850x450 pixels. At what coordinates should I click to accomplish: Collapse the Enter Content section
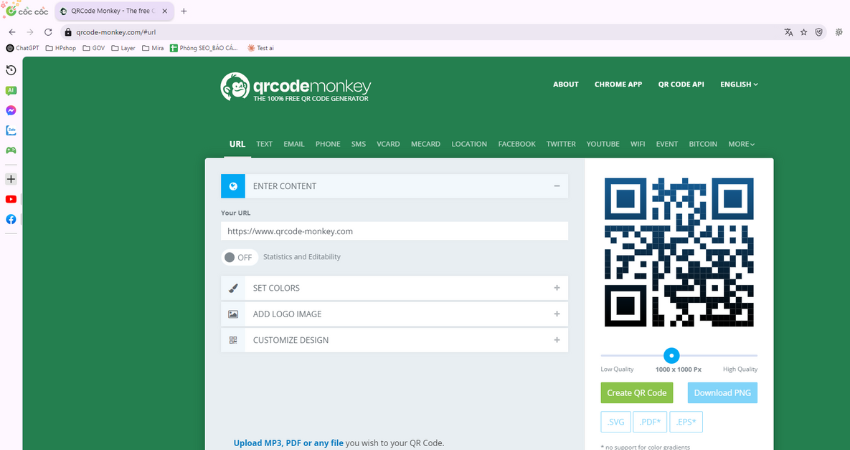(557, 186)
